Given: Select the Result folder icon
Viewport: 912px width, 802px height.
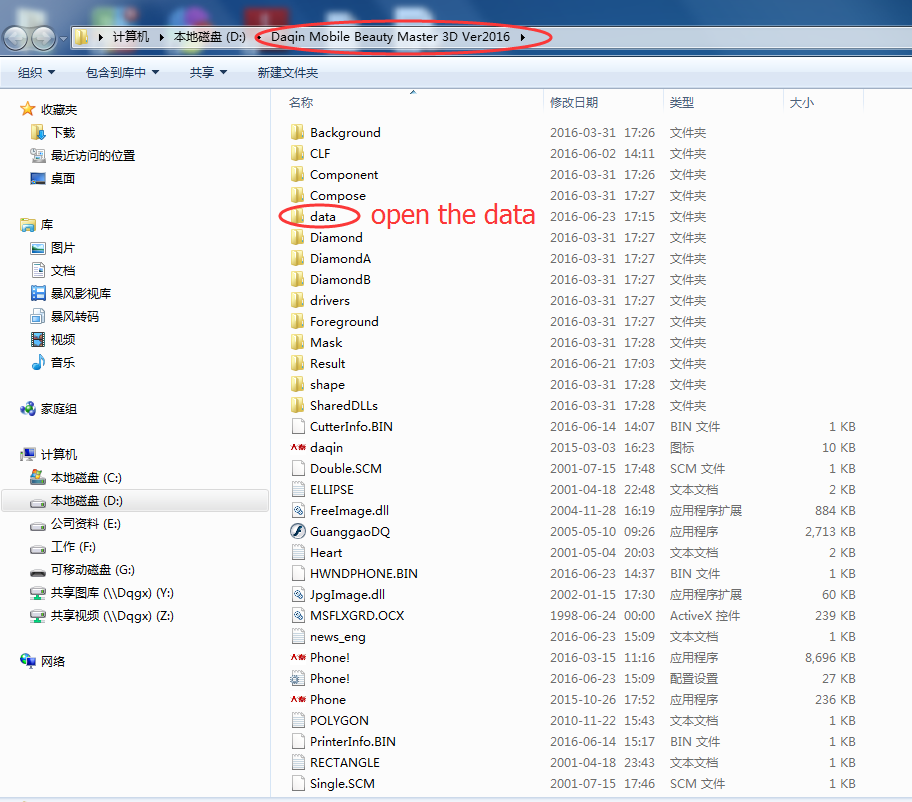Looking at the screenshot, I should pos(297,363).
